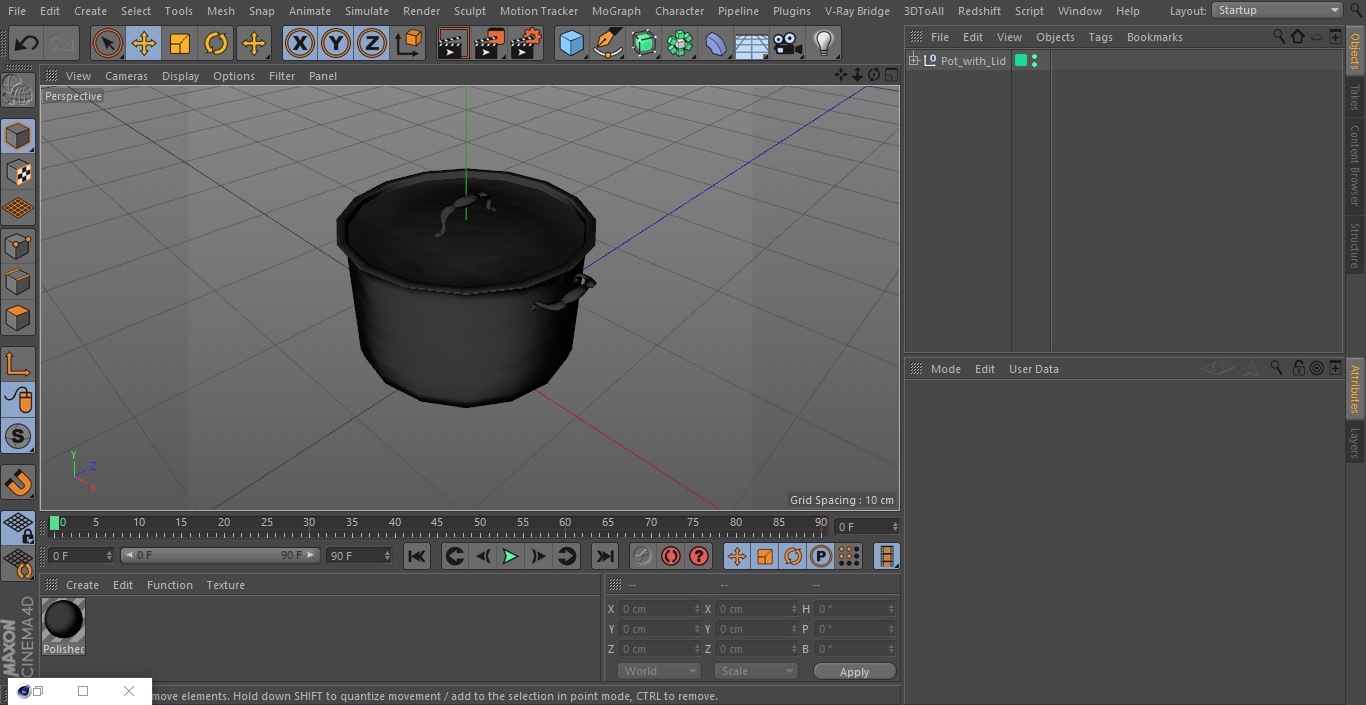Click the Make Editable icon
The height and width of the screenshot is (705, 1366).
(x=18, y=92)
